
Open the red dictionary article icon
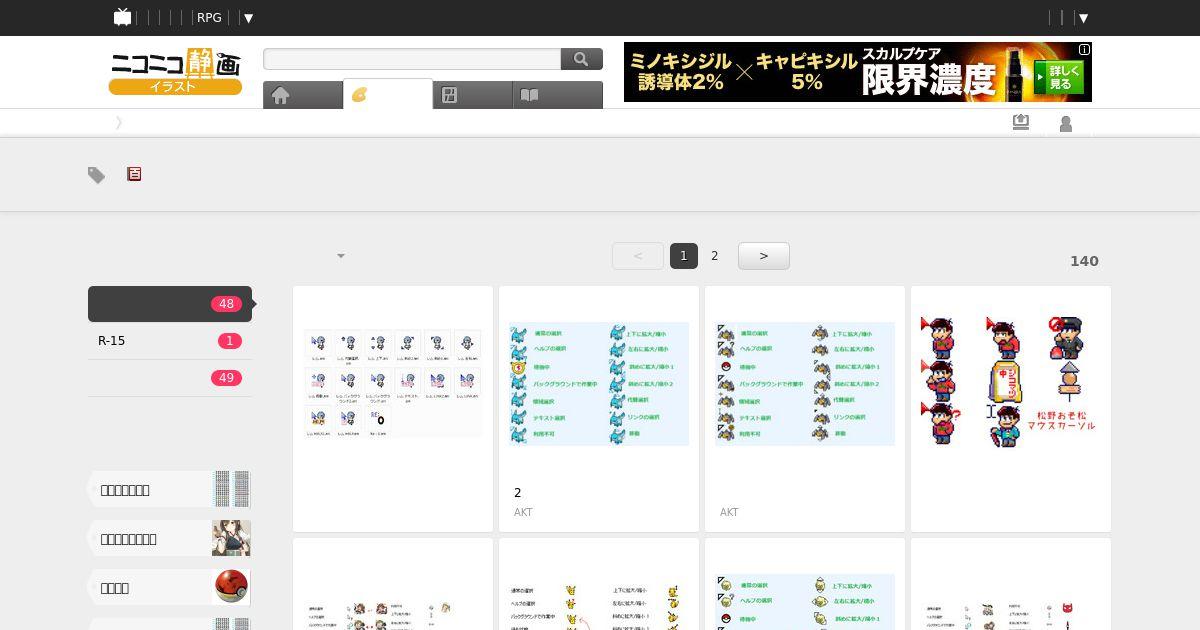pyautogui.click(x=134, y=174)
